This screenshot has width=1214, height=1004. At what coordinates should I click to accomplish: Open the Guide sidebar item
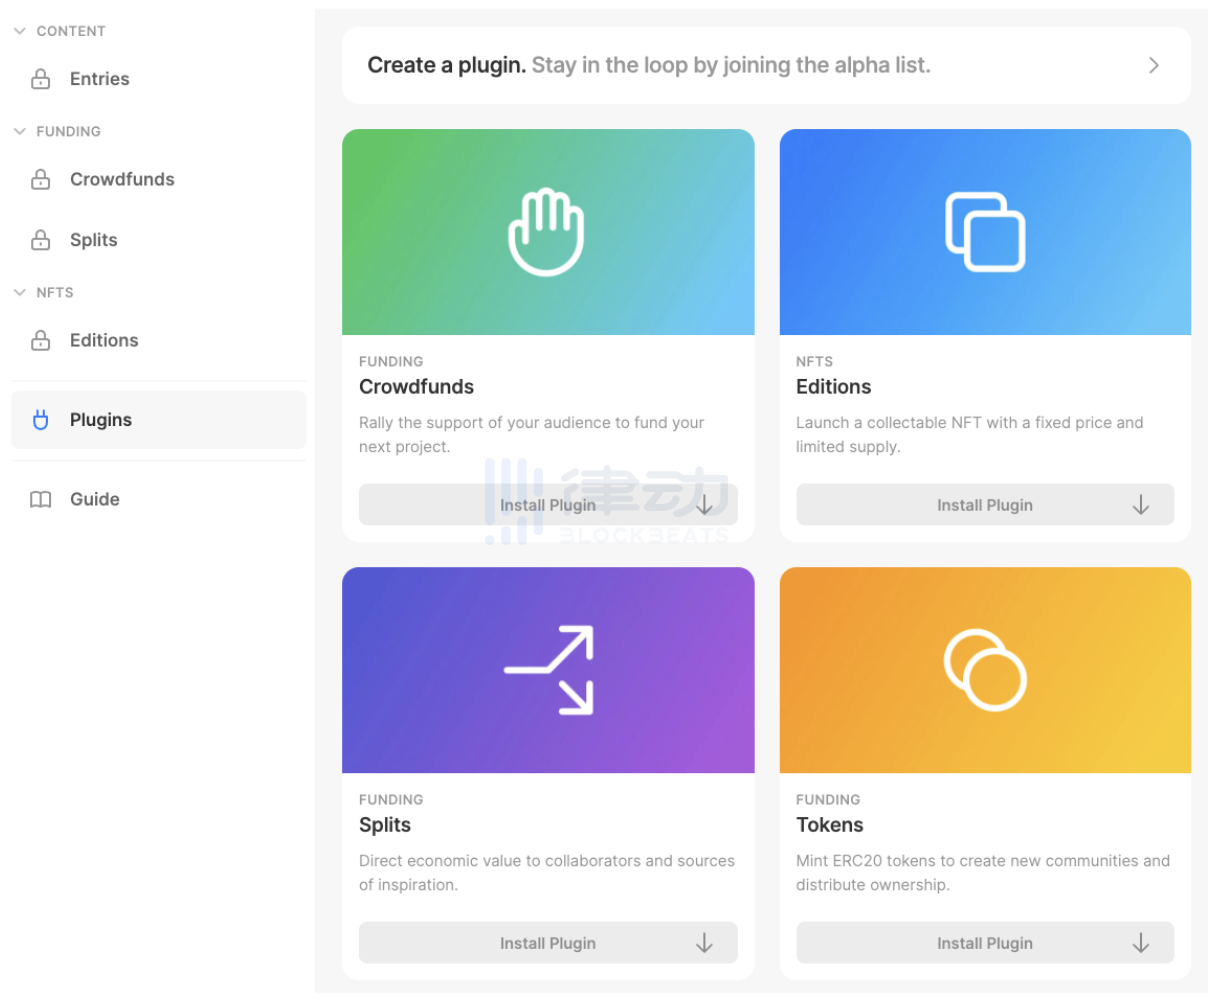tap(95, 500)
